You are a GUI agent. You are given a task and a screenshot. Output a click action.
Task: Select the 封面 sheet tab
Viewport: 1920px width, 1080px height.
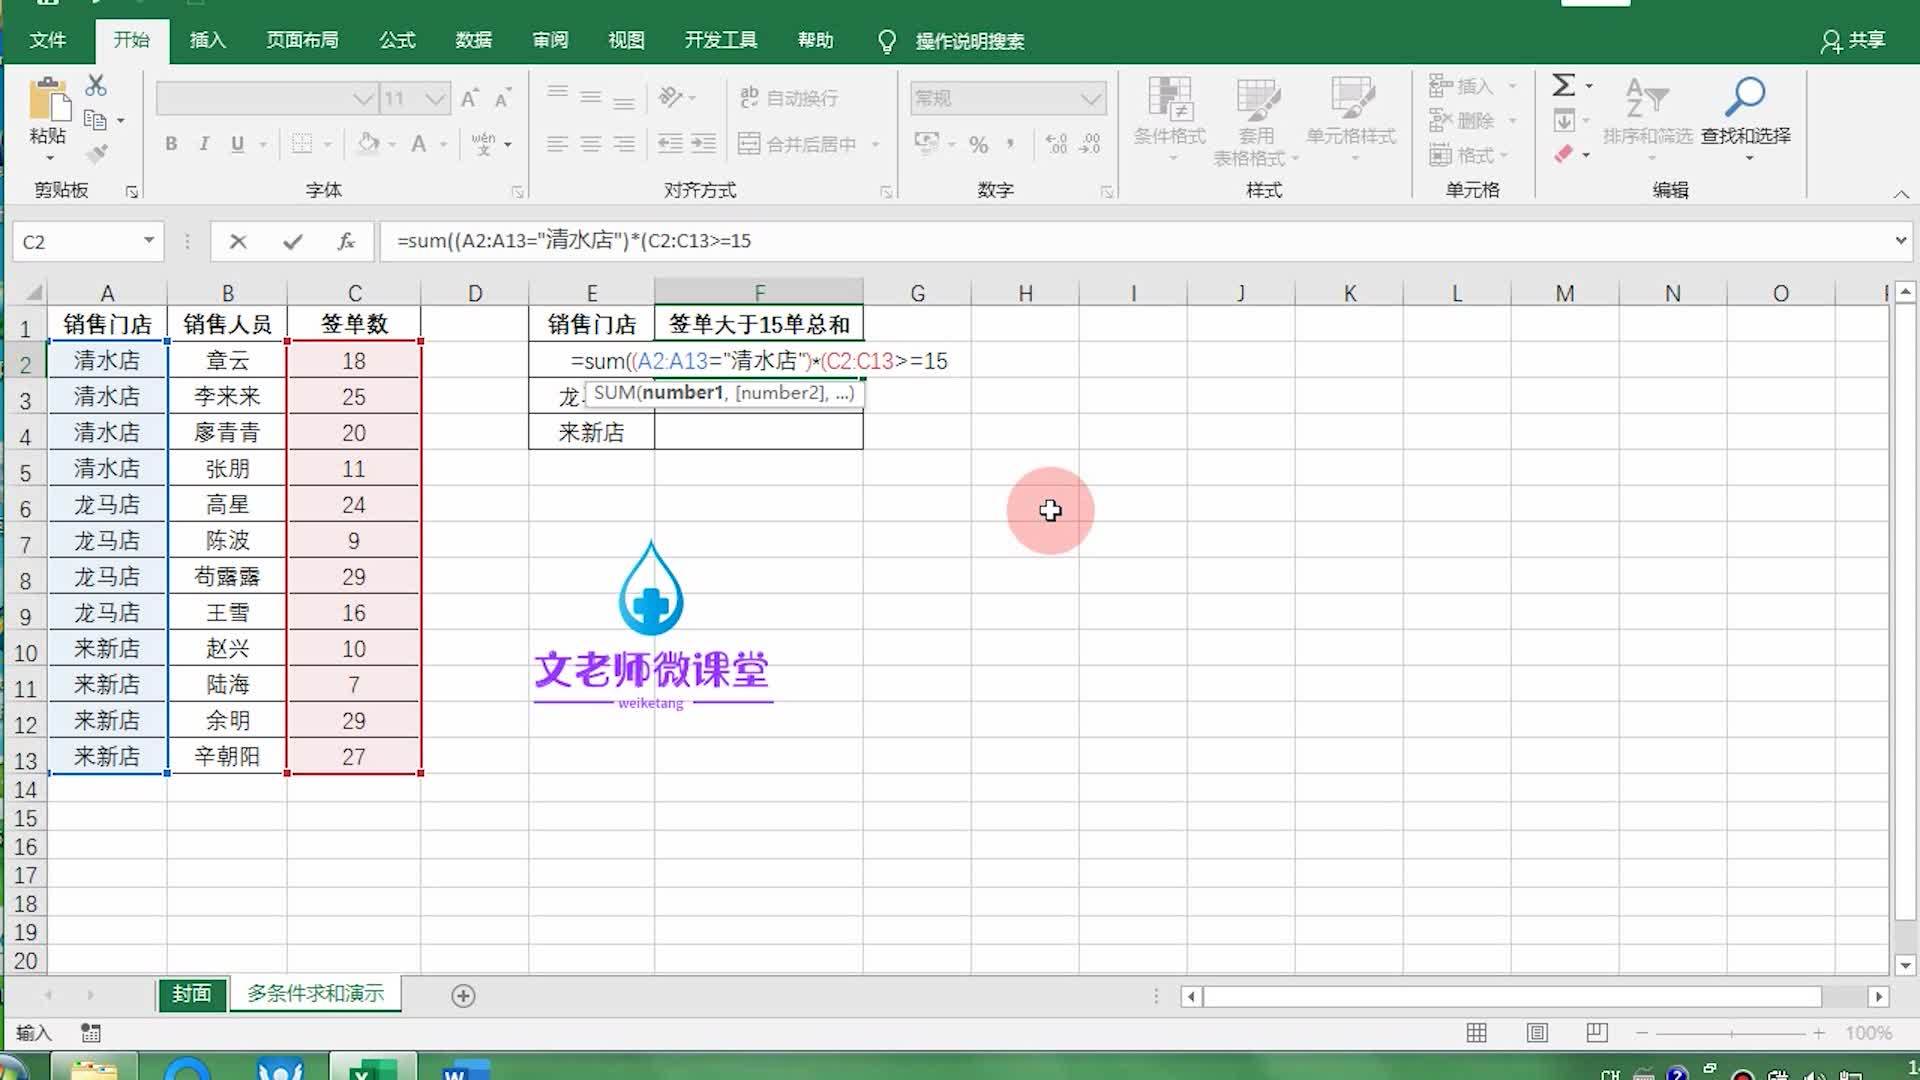pyautogui.click(x=191, y=994)
